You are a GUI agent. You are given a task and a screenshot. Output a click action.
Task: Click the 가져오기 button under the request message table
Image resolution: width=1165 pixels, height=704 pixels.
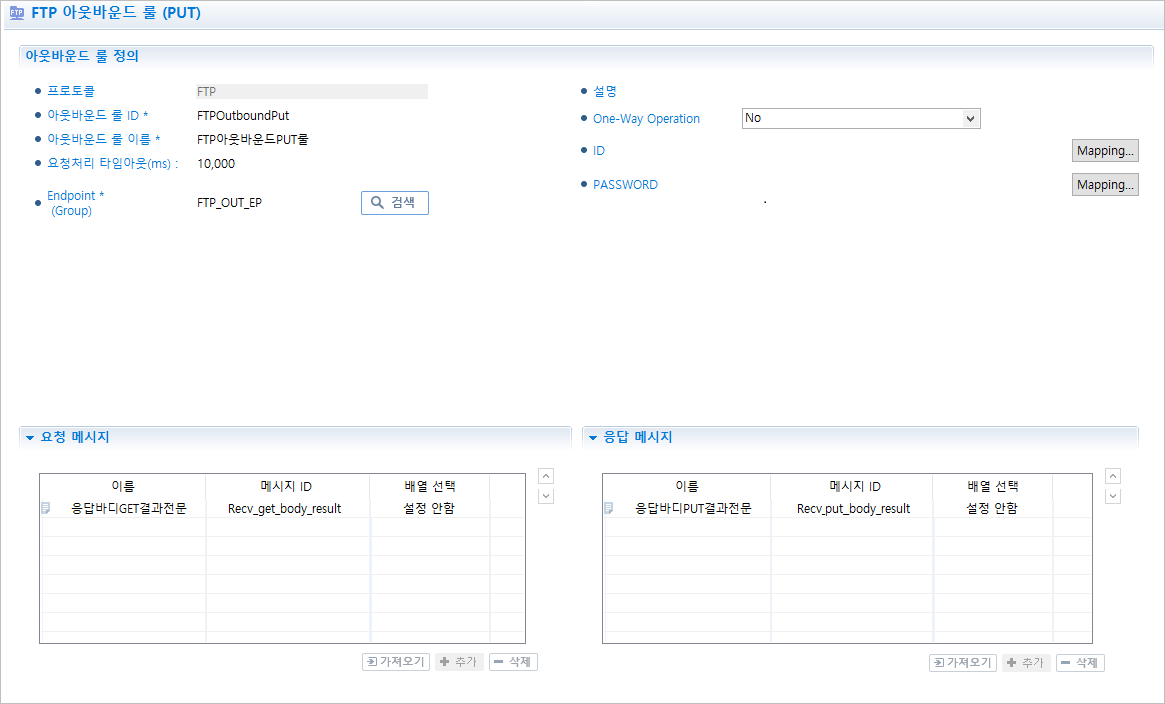396,662
